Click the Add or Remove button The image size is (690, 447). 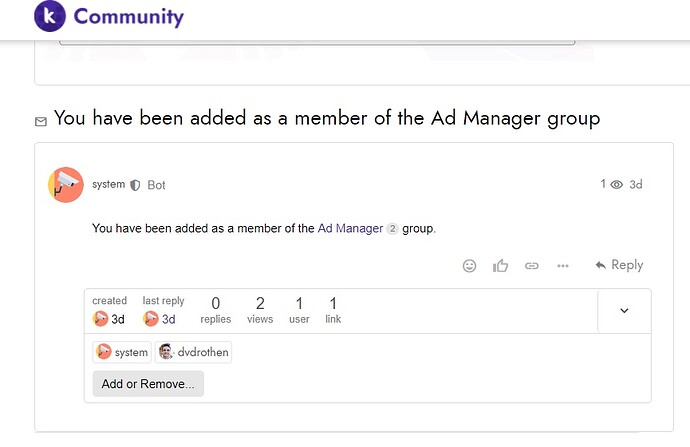point(148,384)
